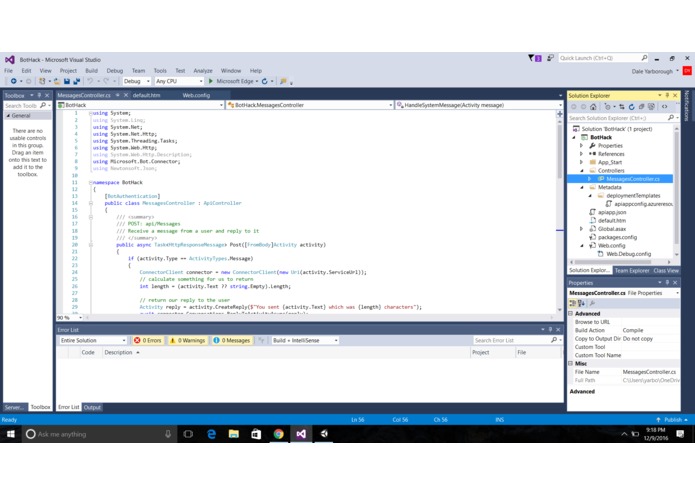Click View Code icon in Solution Explorer
695x494 pixels.
coord(664,107)
